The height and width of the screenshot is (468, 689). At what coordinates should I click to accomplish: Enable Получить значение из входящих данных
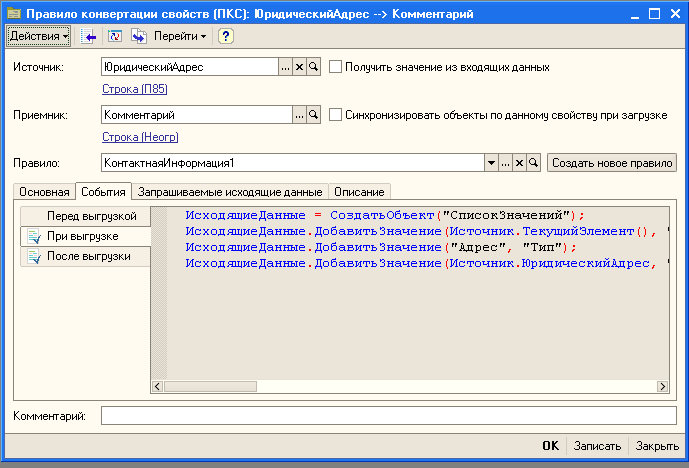(335, 67)
